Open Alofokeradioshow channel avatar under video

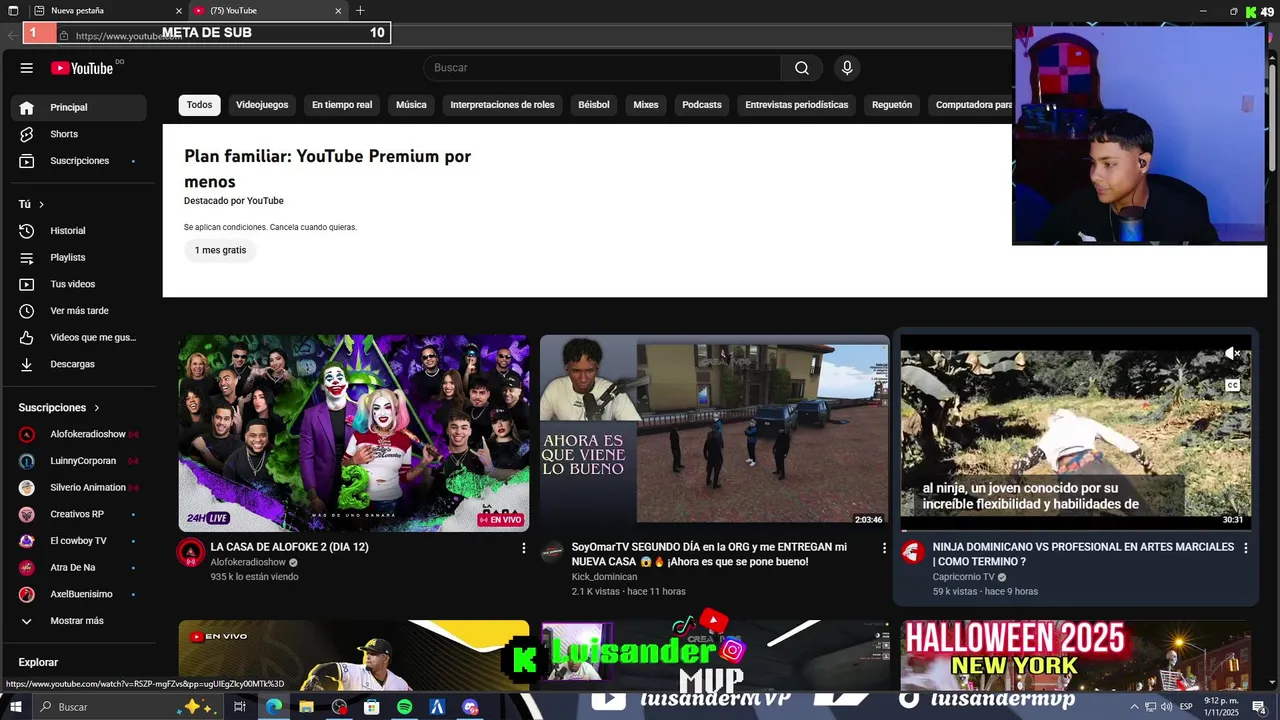pyautogui.click(x=191, y=552)
